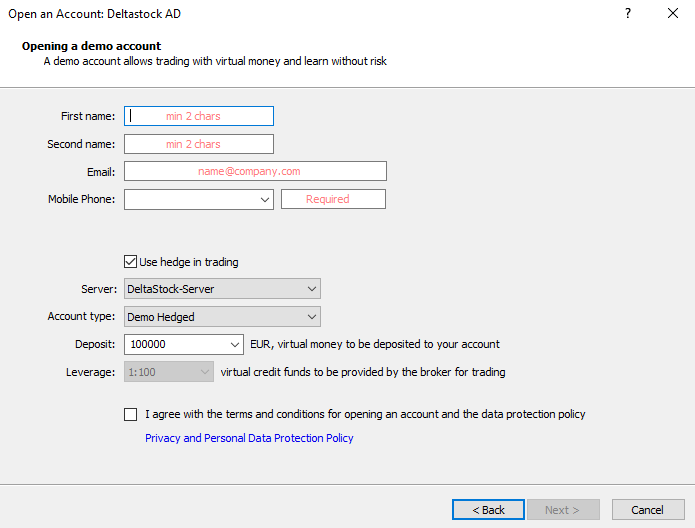Viewport: 695px width, 528px height.
Task: Open the Privacy and Personal Data Protection Policy link
Action: [x=249, y=438]
